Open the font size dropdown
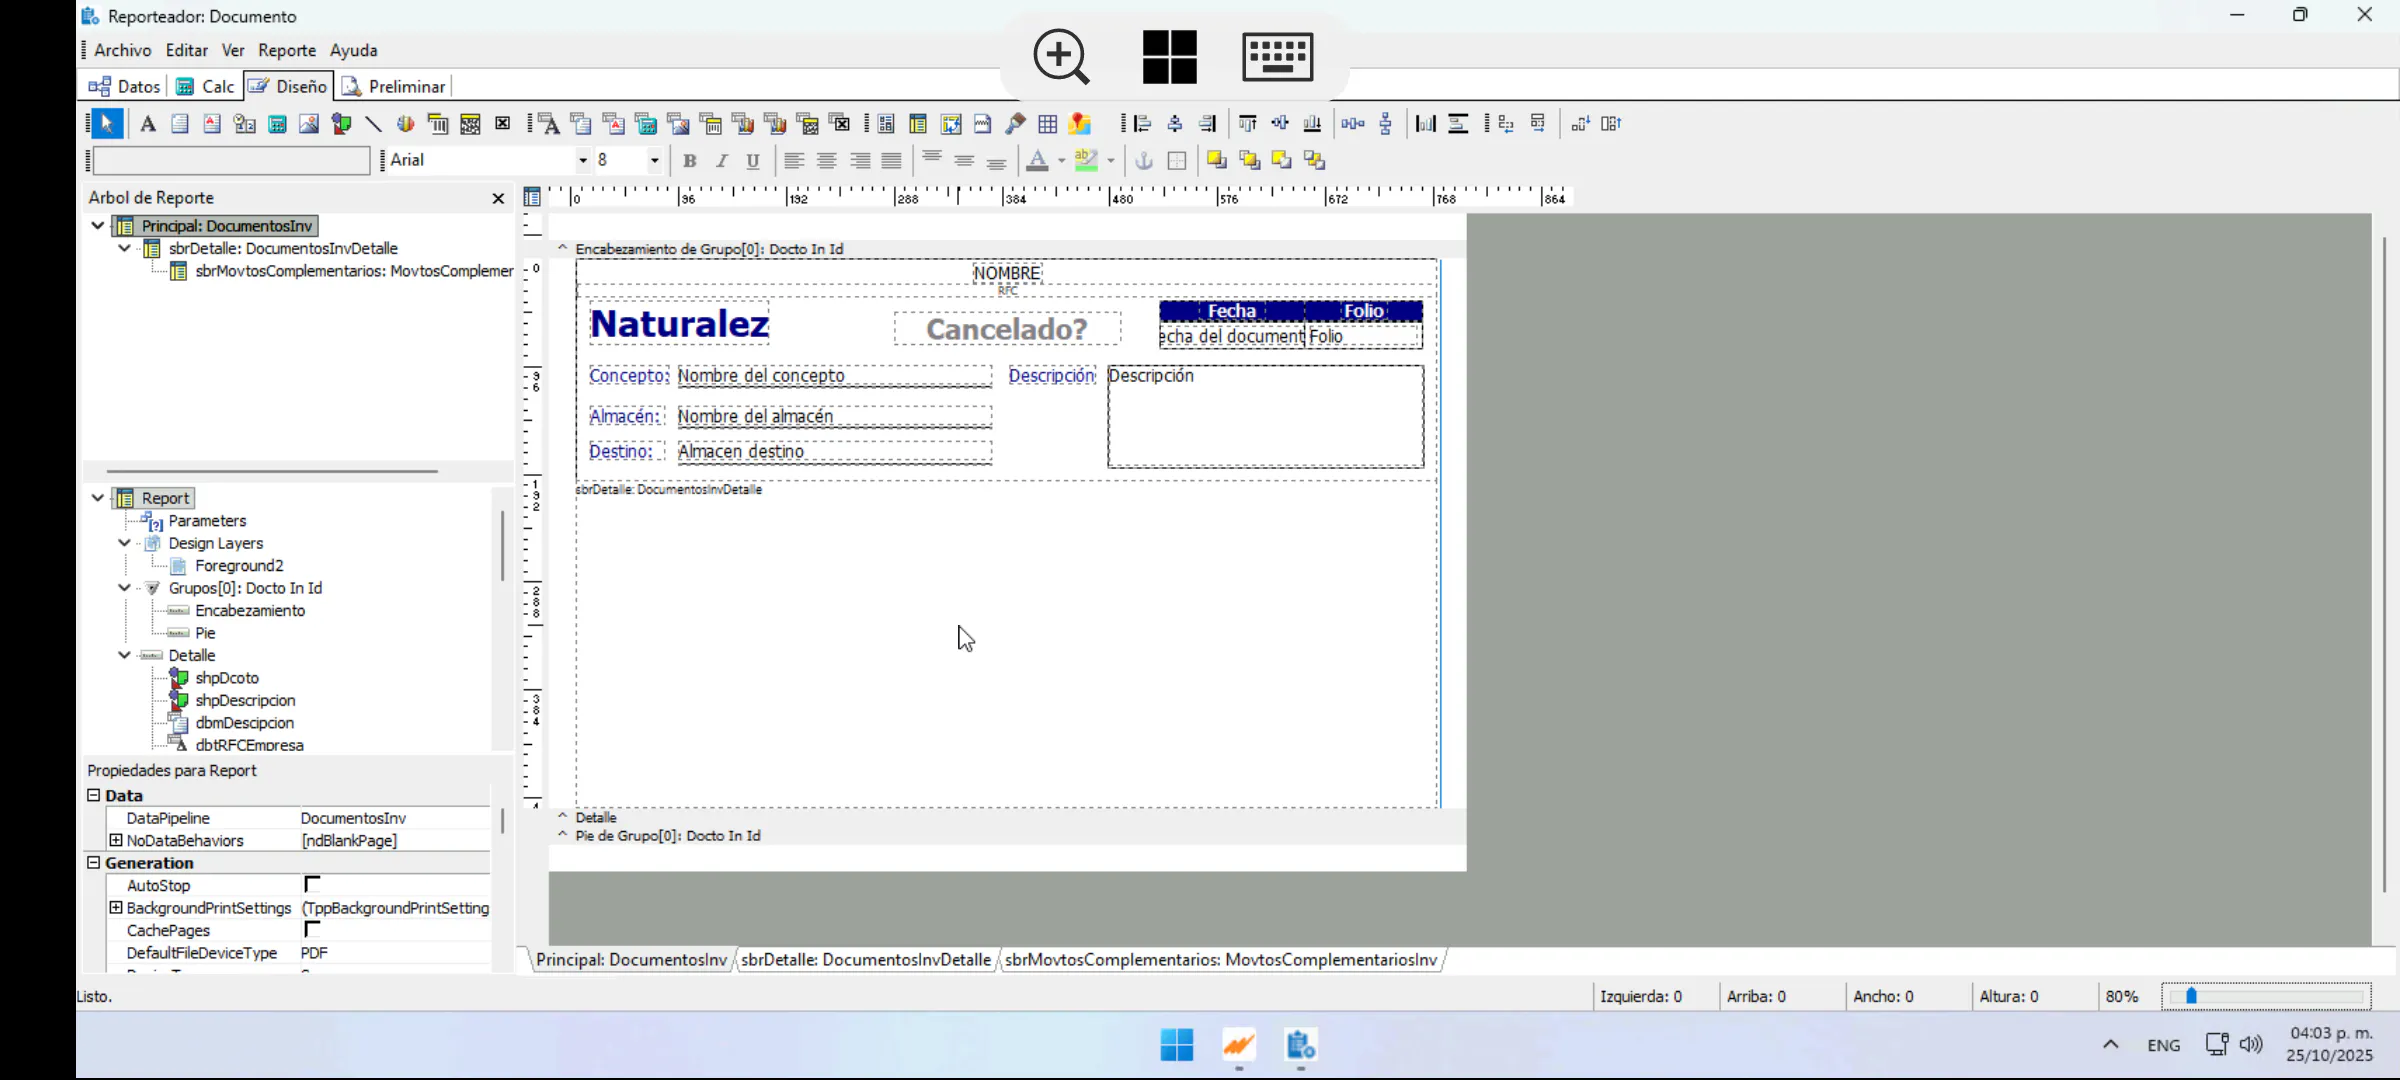Screen dimensions: 2400x1080 point(654,160)
